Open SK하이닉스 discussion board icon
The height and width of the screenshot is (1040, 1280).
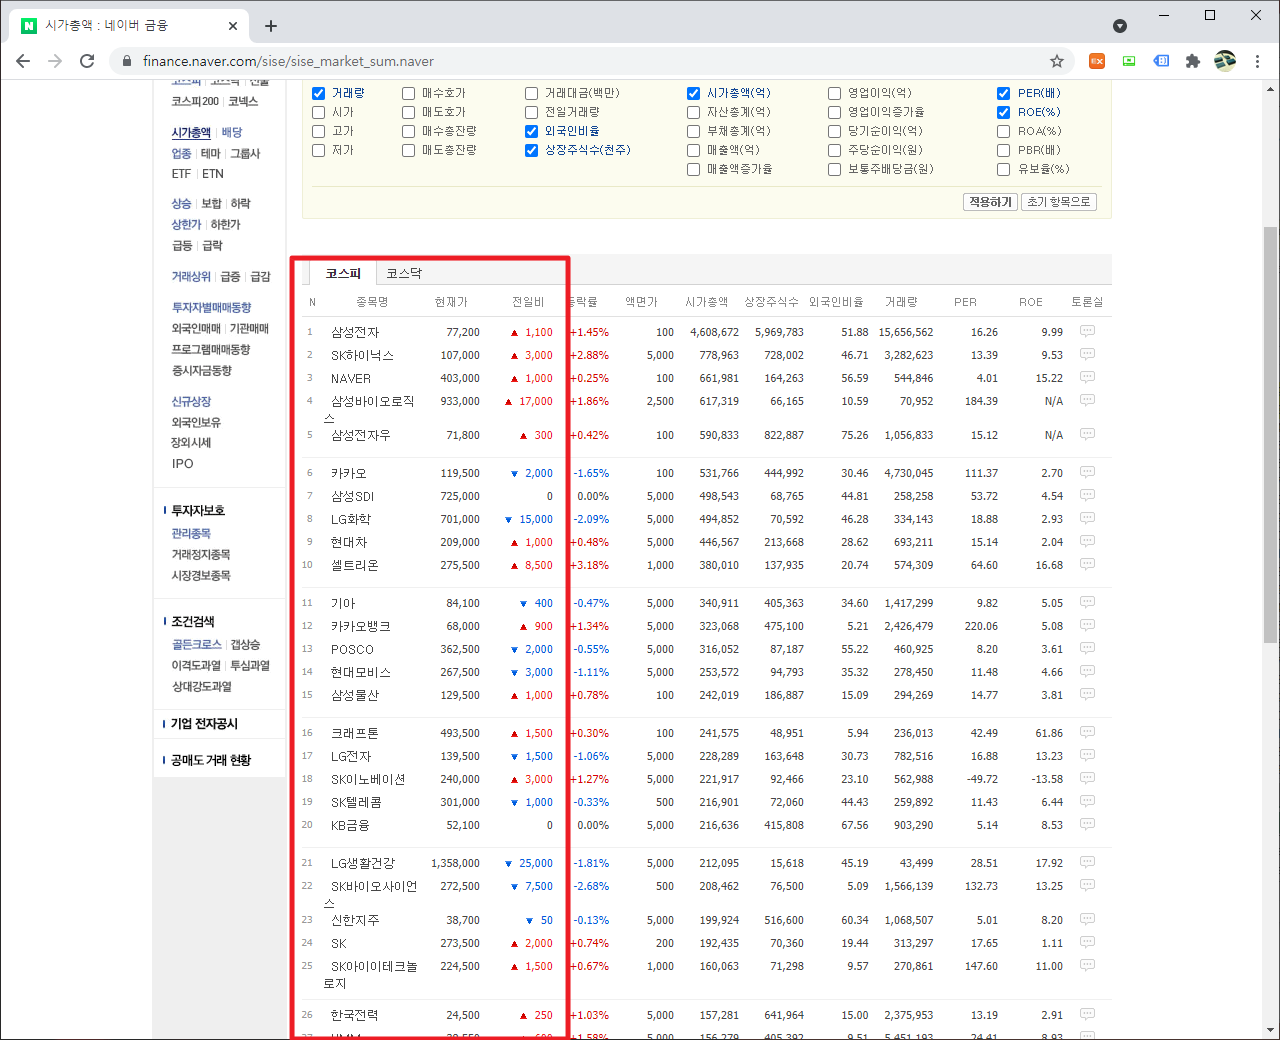(1087, 354)
